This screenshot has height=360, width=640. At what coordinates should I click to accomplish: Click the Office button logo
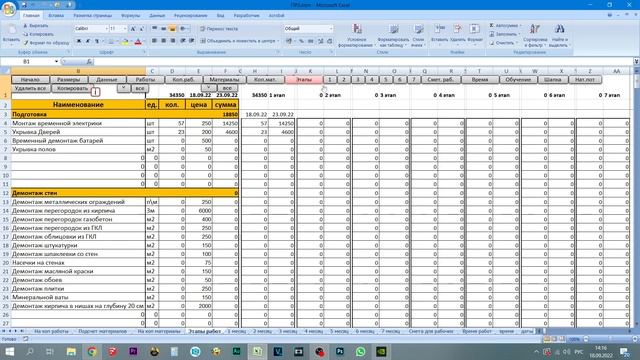tap(9, 8)
